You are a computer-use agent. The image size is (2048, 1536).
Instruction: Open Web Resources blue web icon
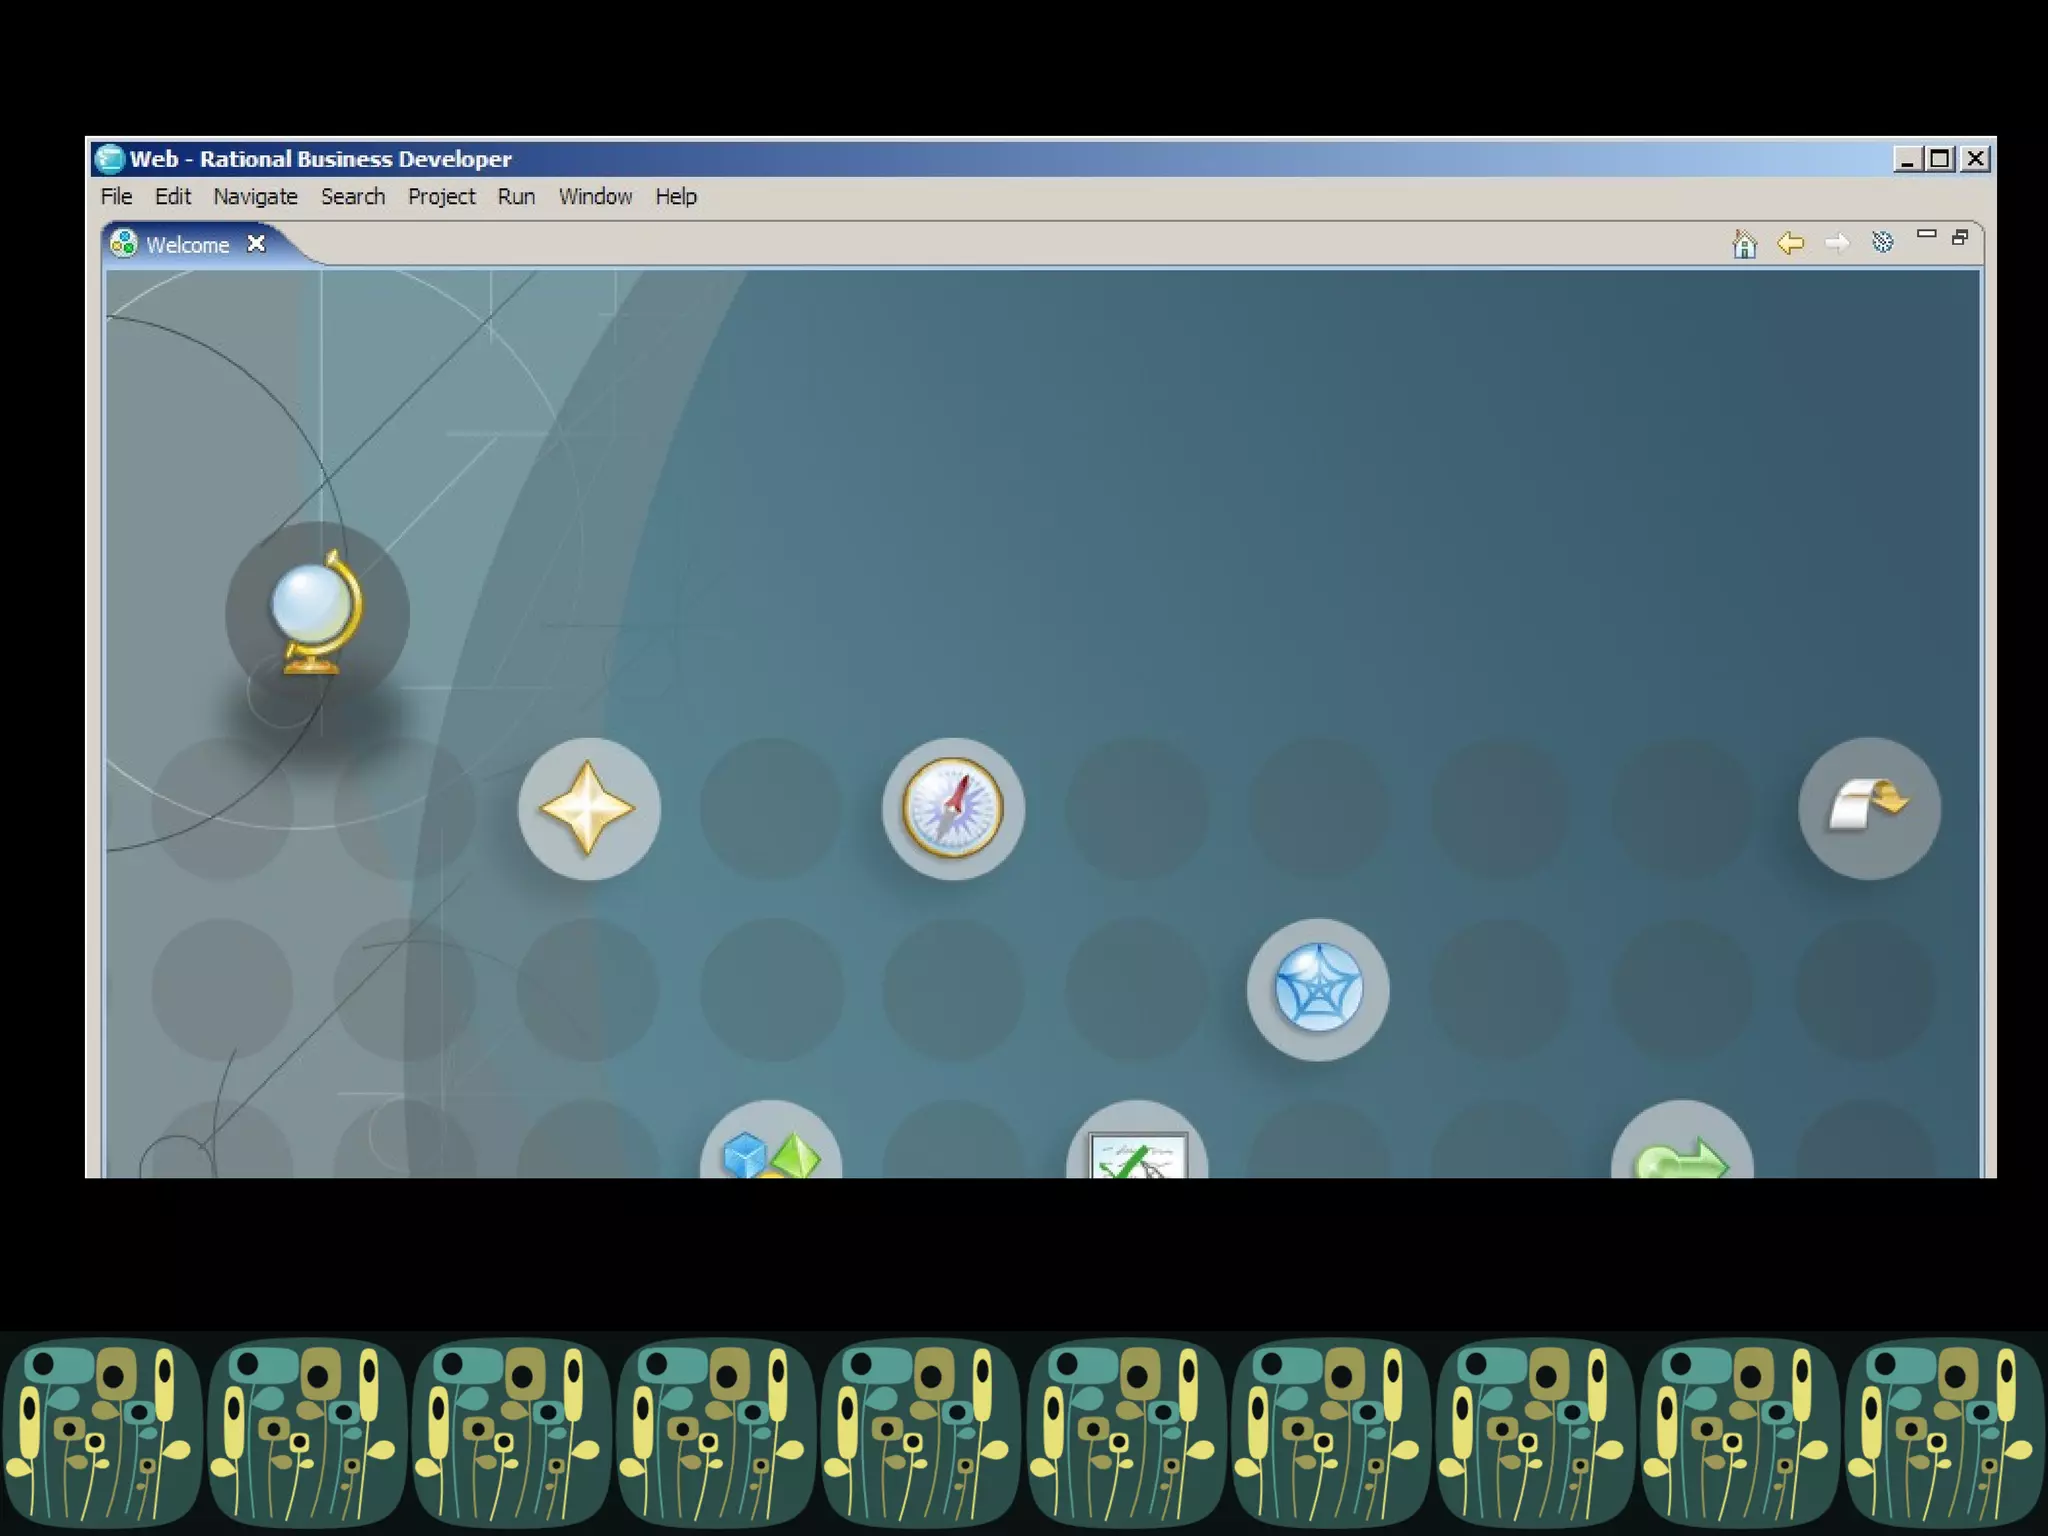pos(1317,989)
